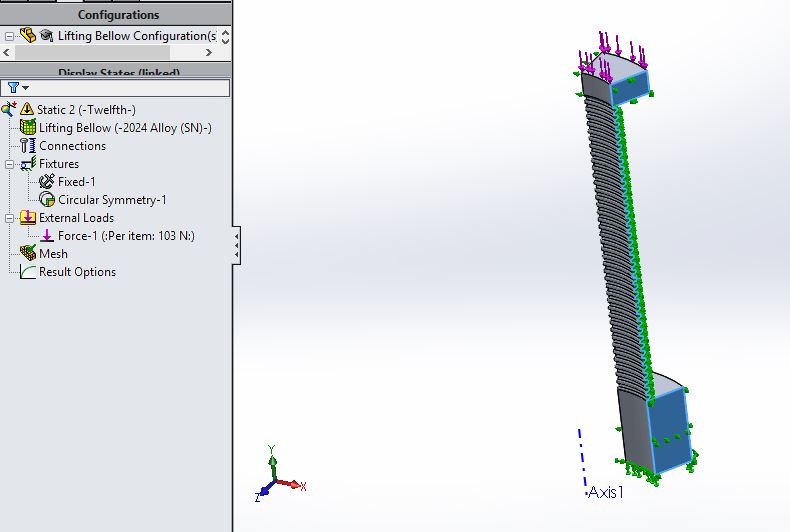
Task: Click the Fixed-1 fixture icon
Action: point(47,181)
